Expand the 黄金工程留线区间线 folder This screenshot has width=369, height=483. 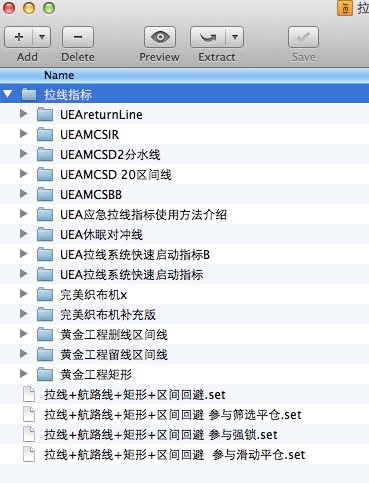[23, 354]
